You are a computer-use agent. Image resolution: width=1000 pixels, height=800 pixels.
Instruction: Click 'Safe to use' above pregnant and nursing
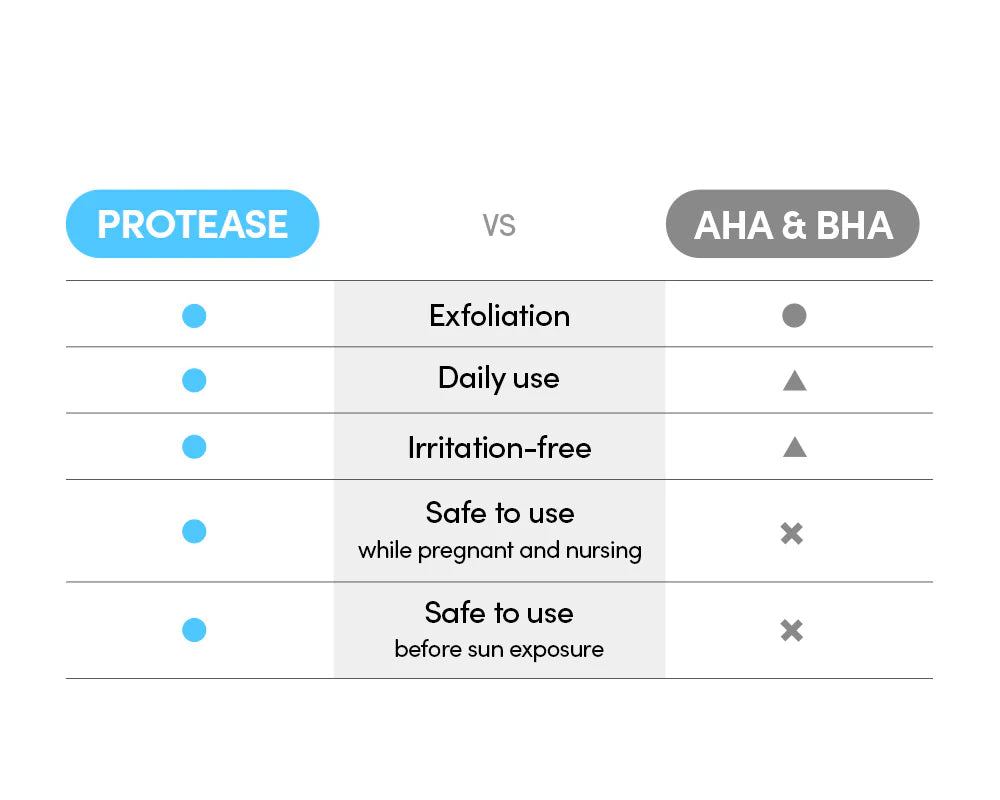(499, 513)
